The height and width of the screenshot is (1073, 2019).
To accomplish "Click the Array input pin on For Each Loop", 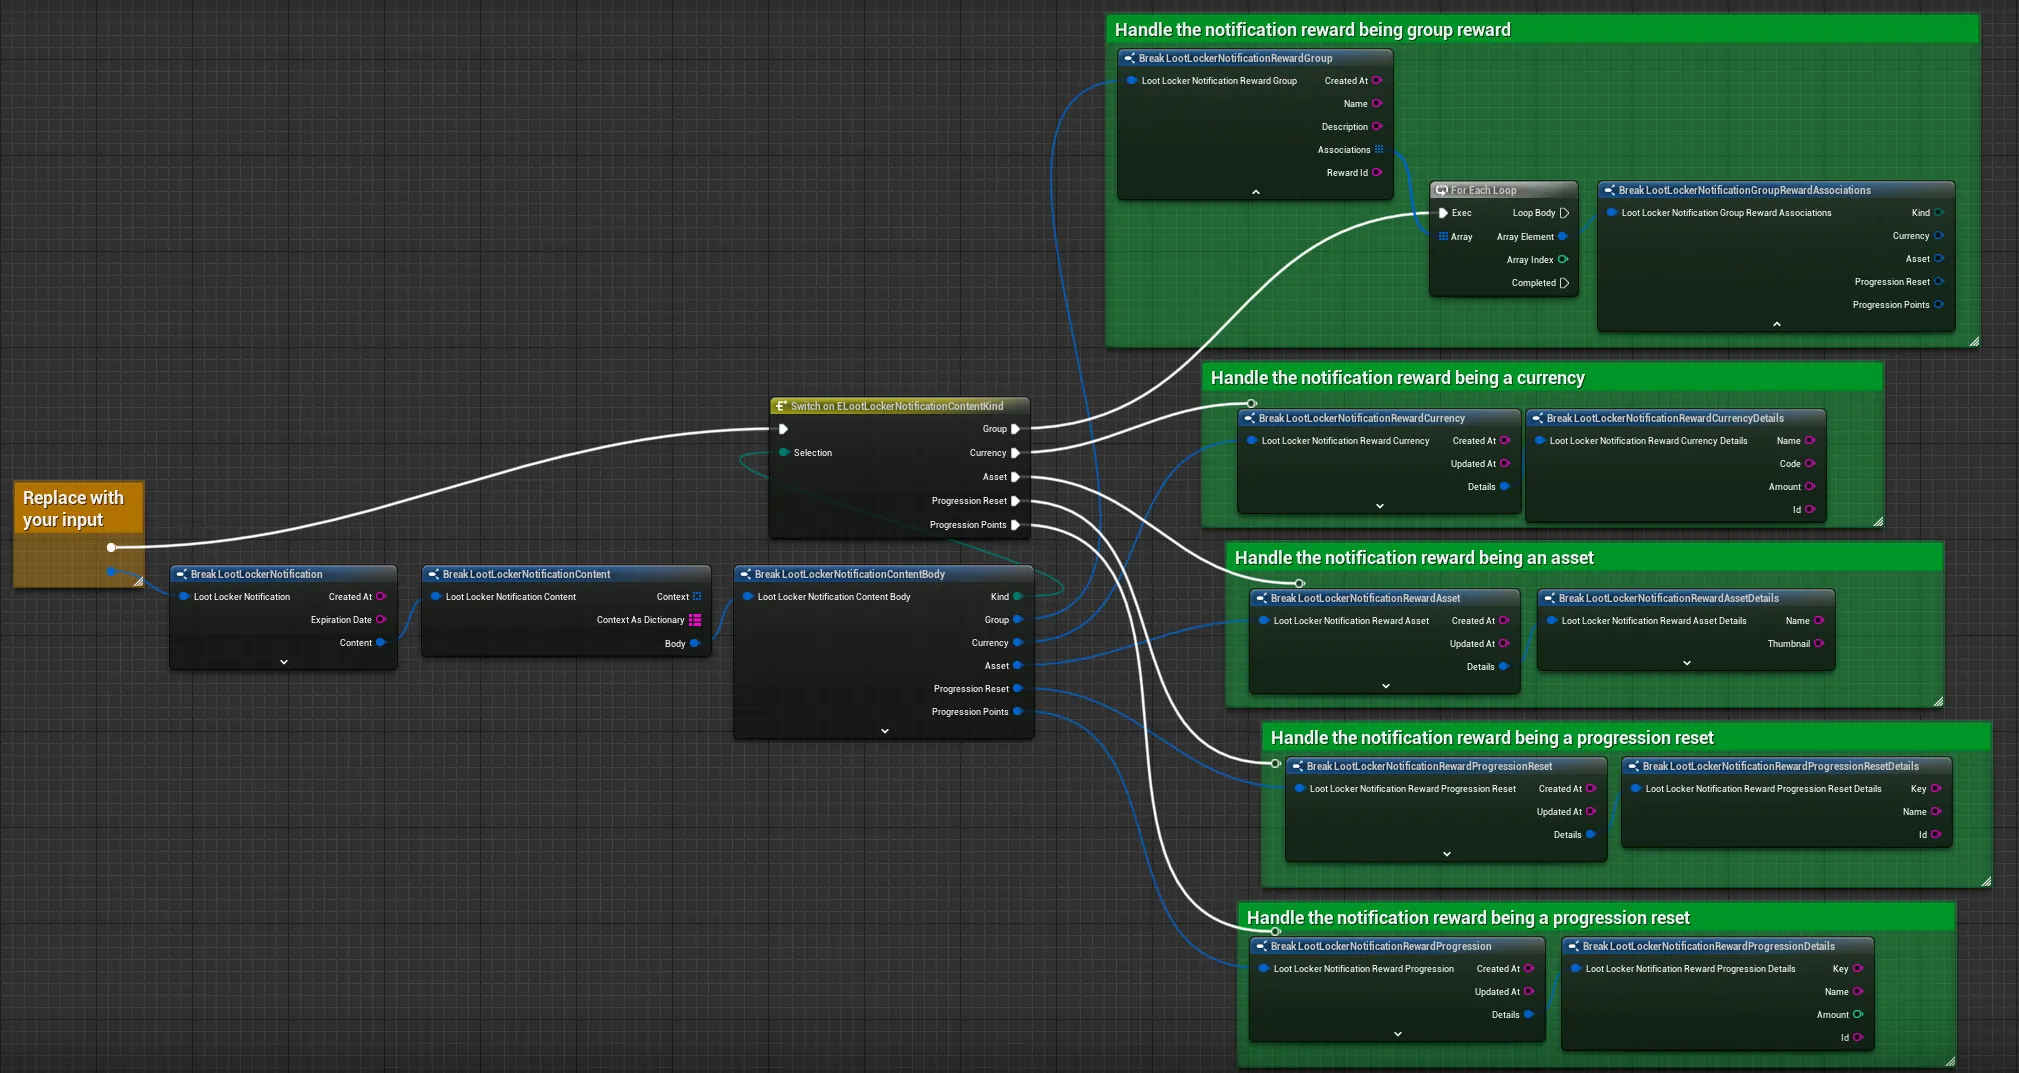I will (x=1443, y=237).
